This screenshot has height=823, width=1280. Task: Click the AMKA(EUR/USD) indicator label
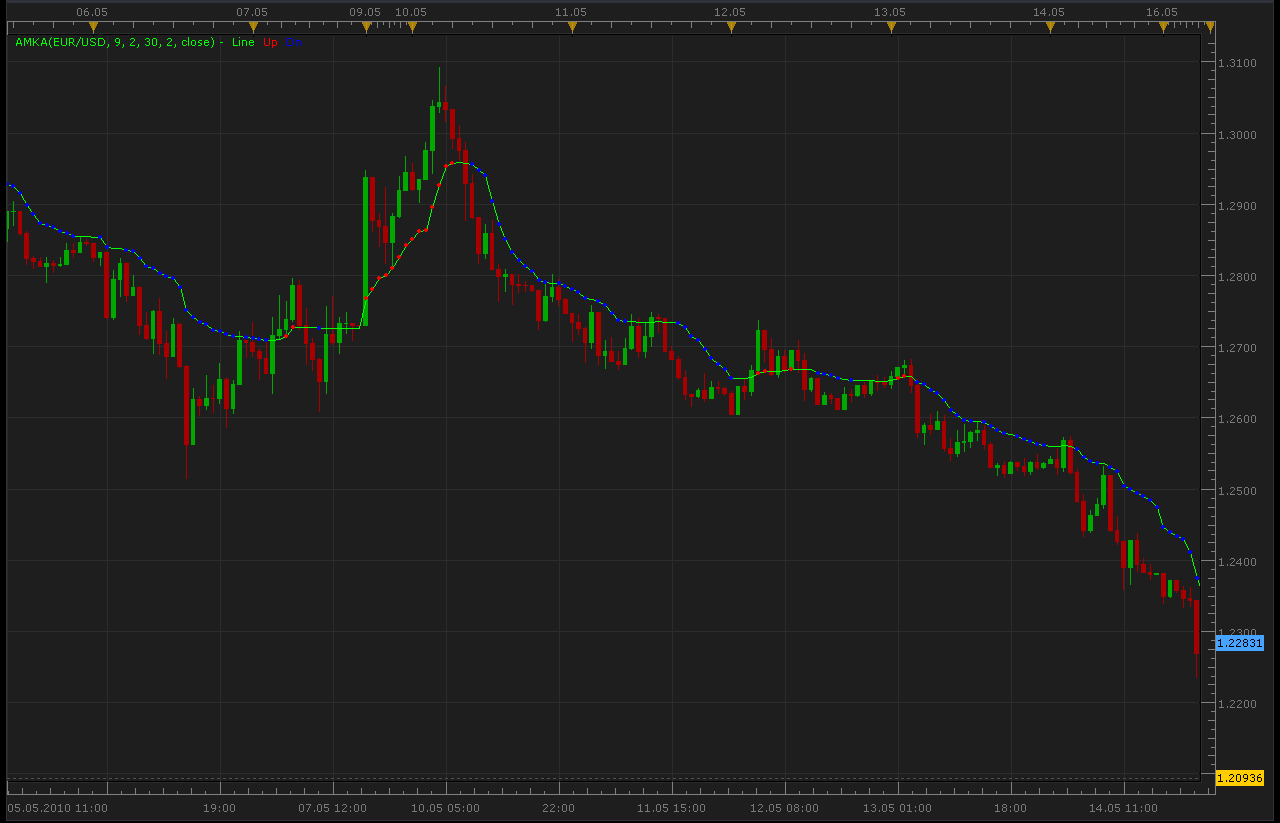coord(115,42)
